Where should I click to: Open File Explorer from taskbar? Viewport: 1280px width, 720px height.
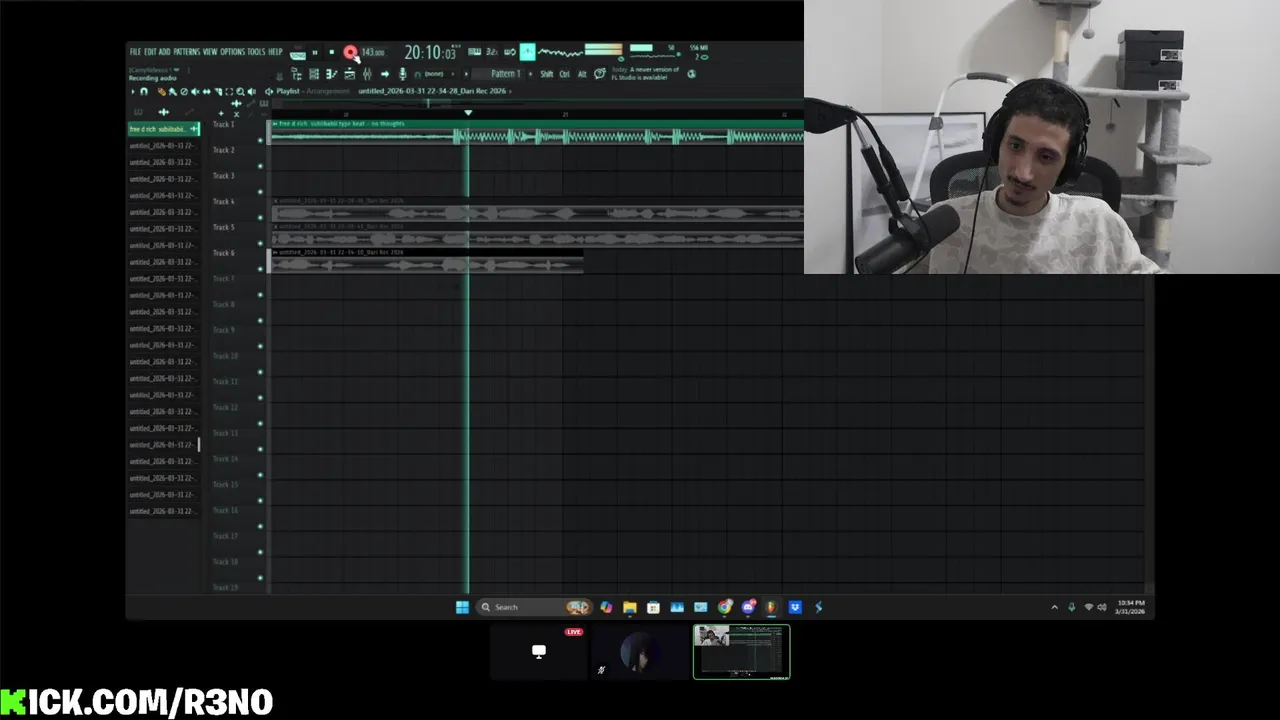click(629, 607)
